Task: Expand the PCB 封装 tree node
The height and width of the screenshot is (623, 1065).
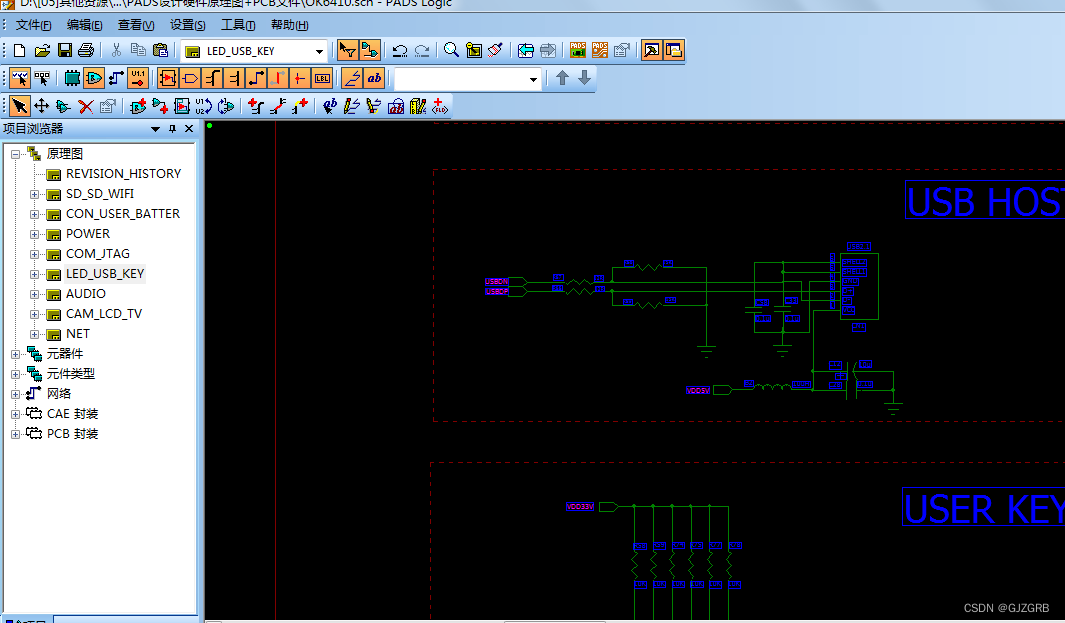Action: [15, 434]
